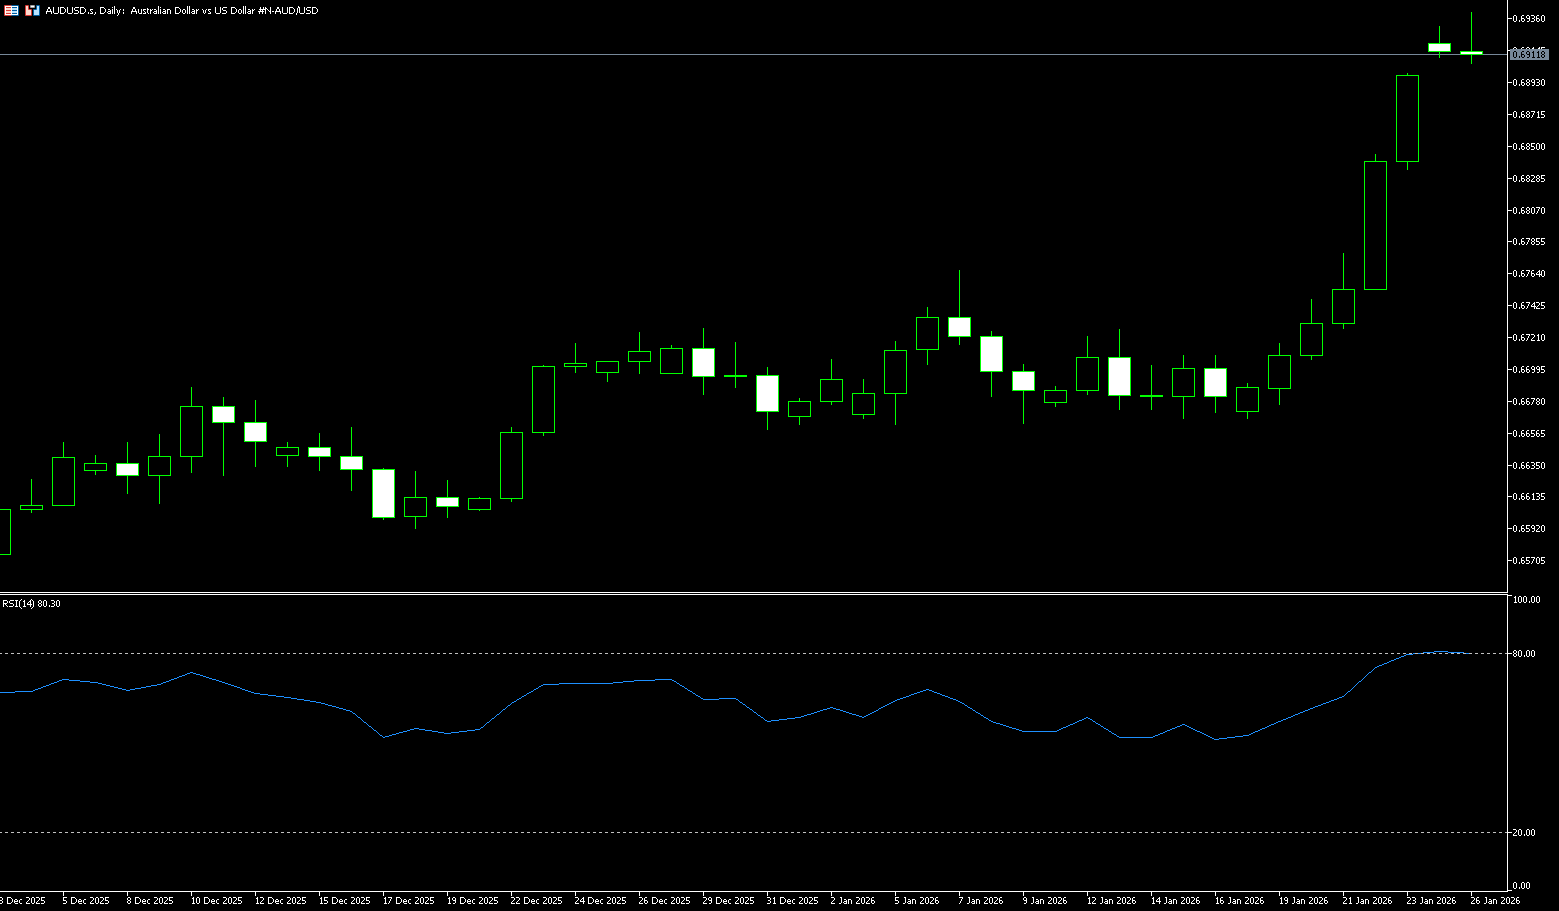The width and height of the screenshot is (1559, 911).
Task: Click the latest candle on 26 Jan 2026
Action: coord(1471,52)
